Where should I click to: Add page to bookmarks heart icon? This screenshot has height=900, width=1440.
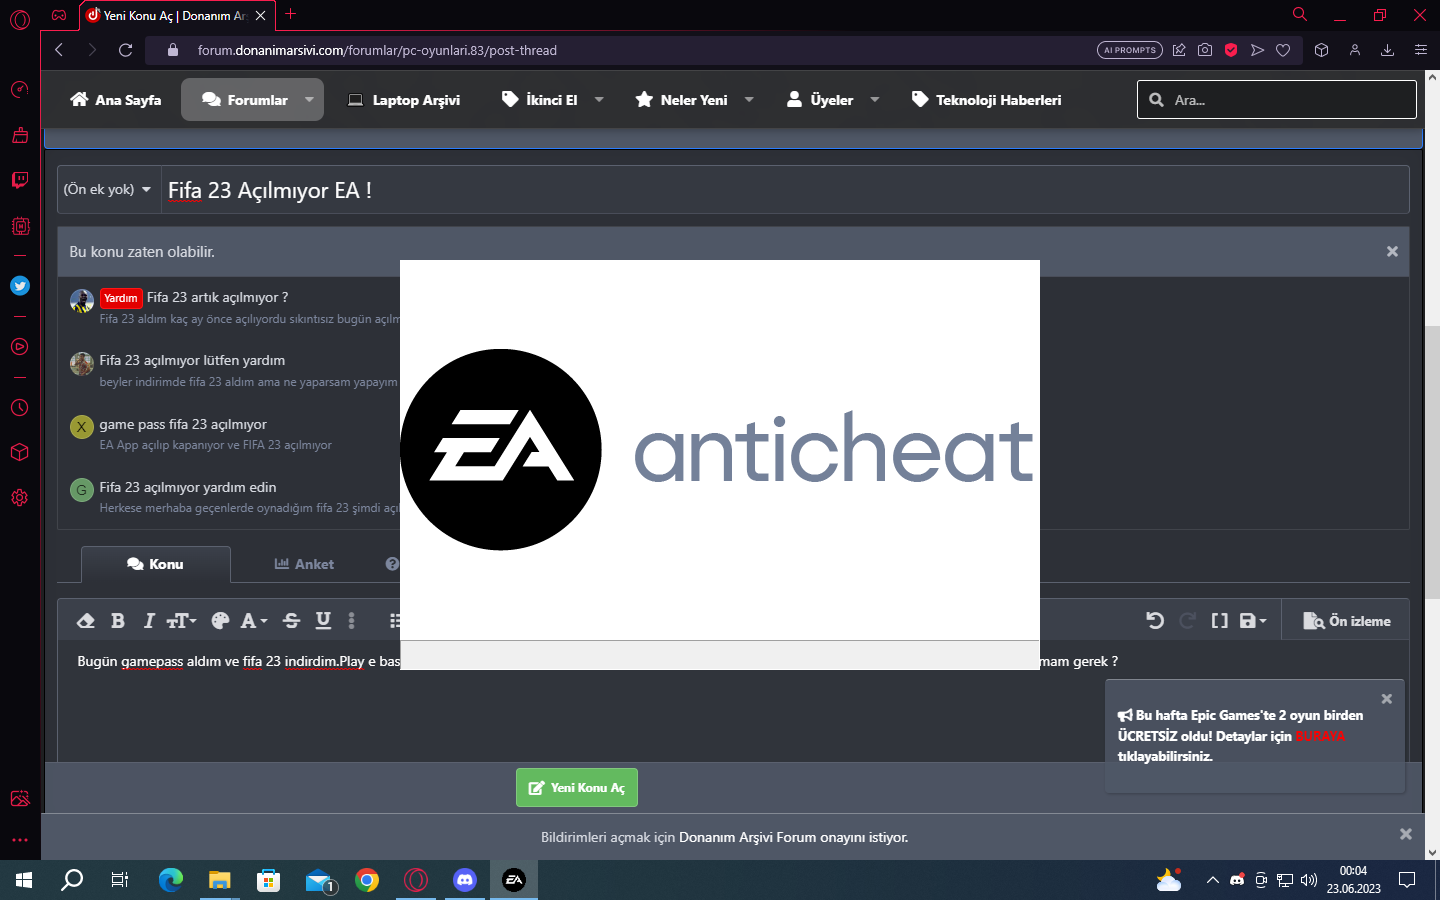[1283, 50]
